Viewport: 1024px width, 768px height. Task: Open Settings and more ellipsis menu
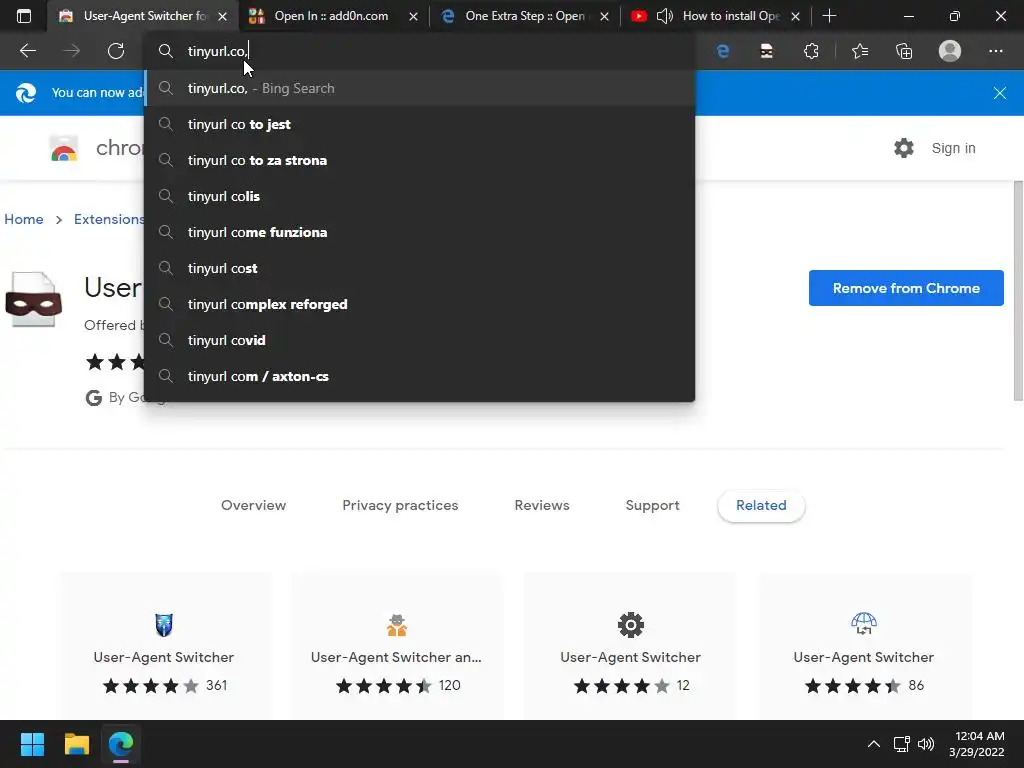coord(995,51)
